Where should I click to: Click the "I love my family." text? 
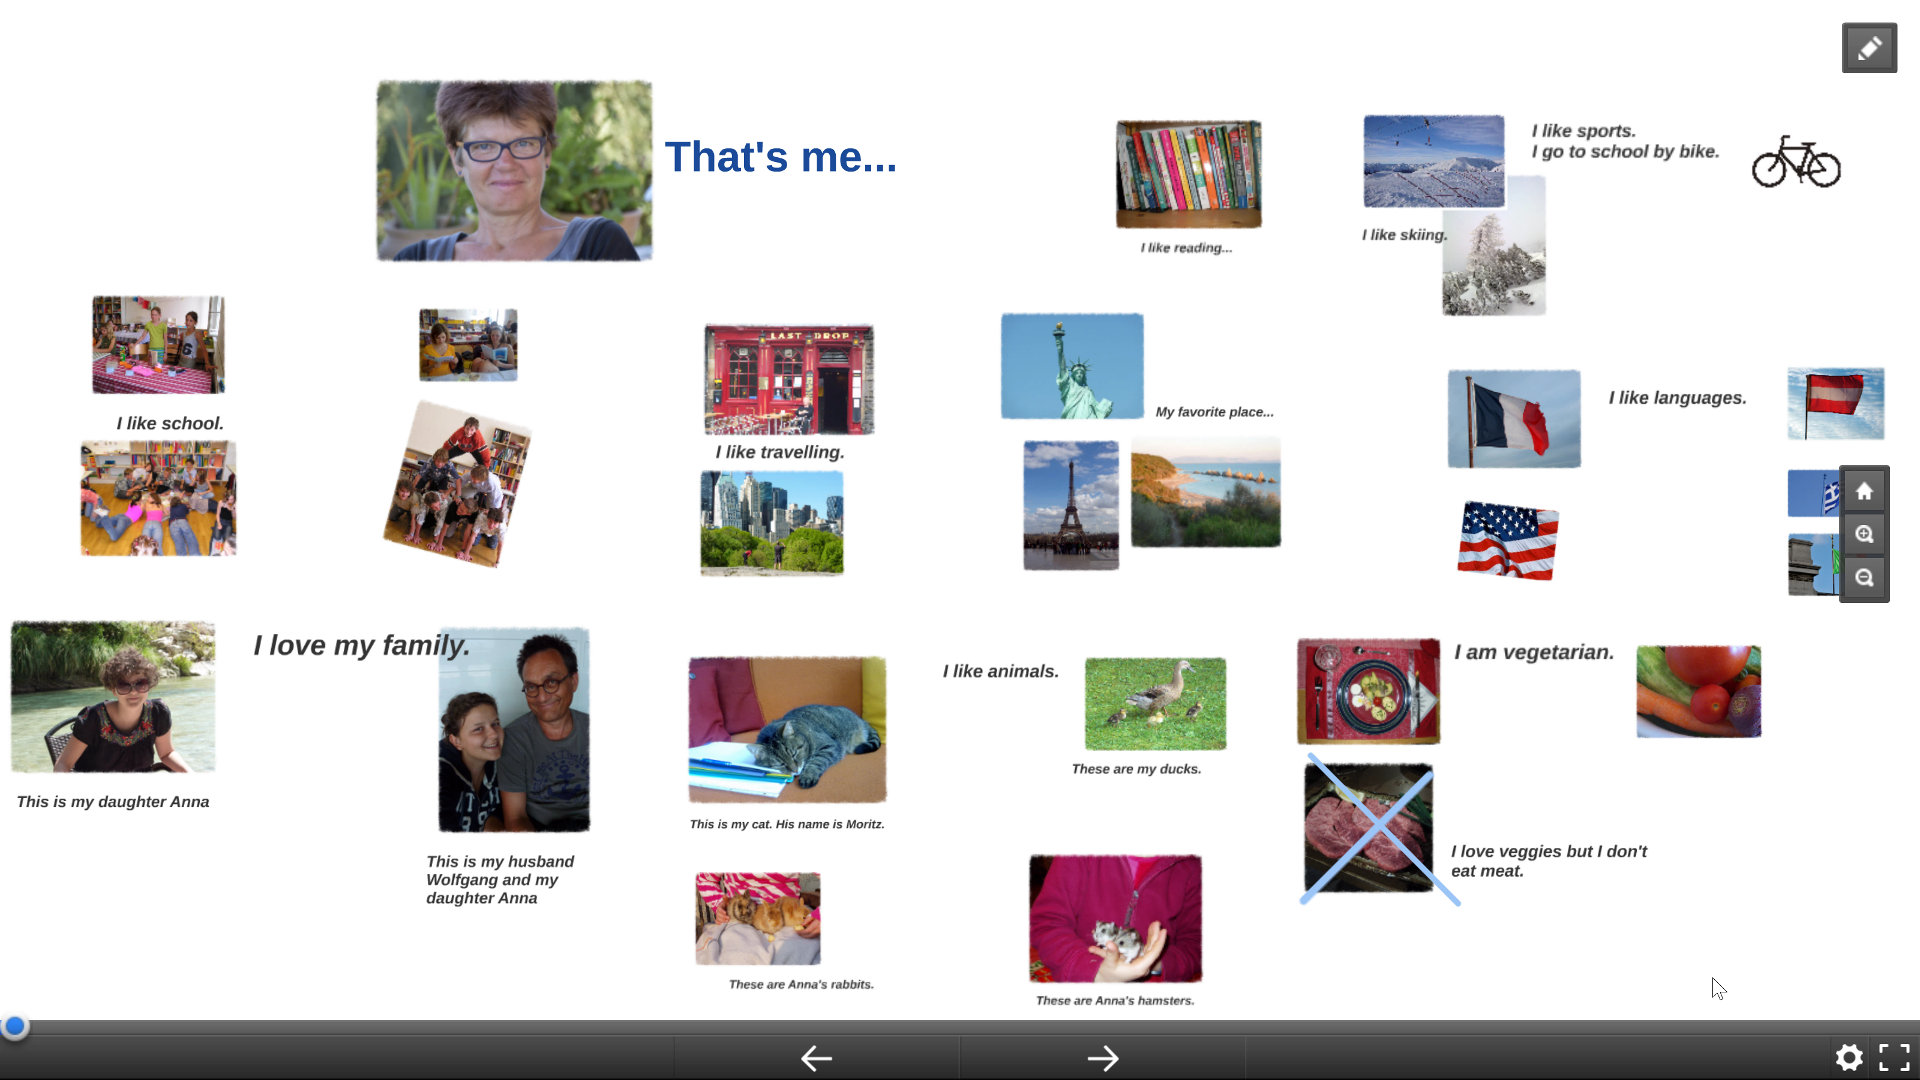click(361, 645)
